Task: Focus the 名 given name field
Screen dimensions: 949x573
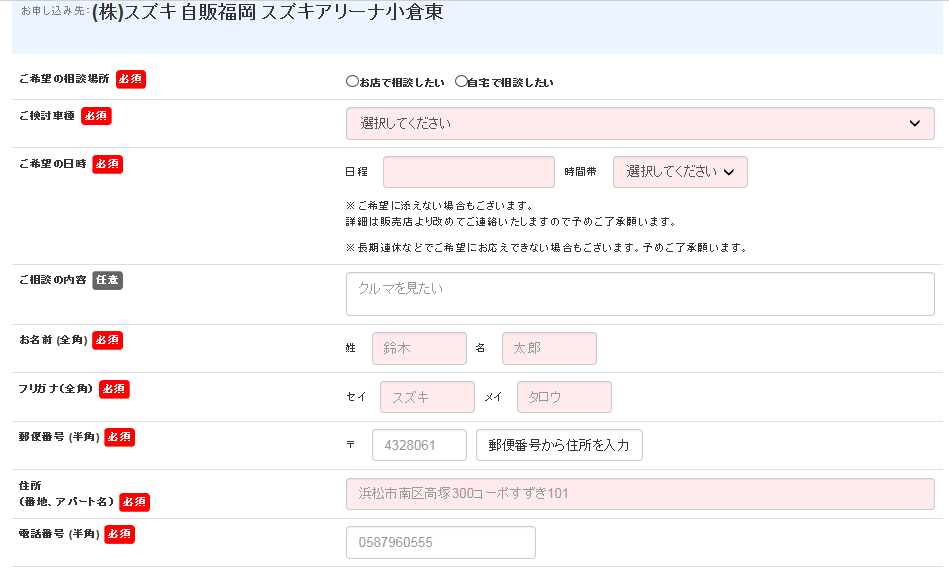Action: tap(550, 349)
